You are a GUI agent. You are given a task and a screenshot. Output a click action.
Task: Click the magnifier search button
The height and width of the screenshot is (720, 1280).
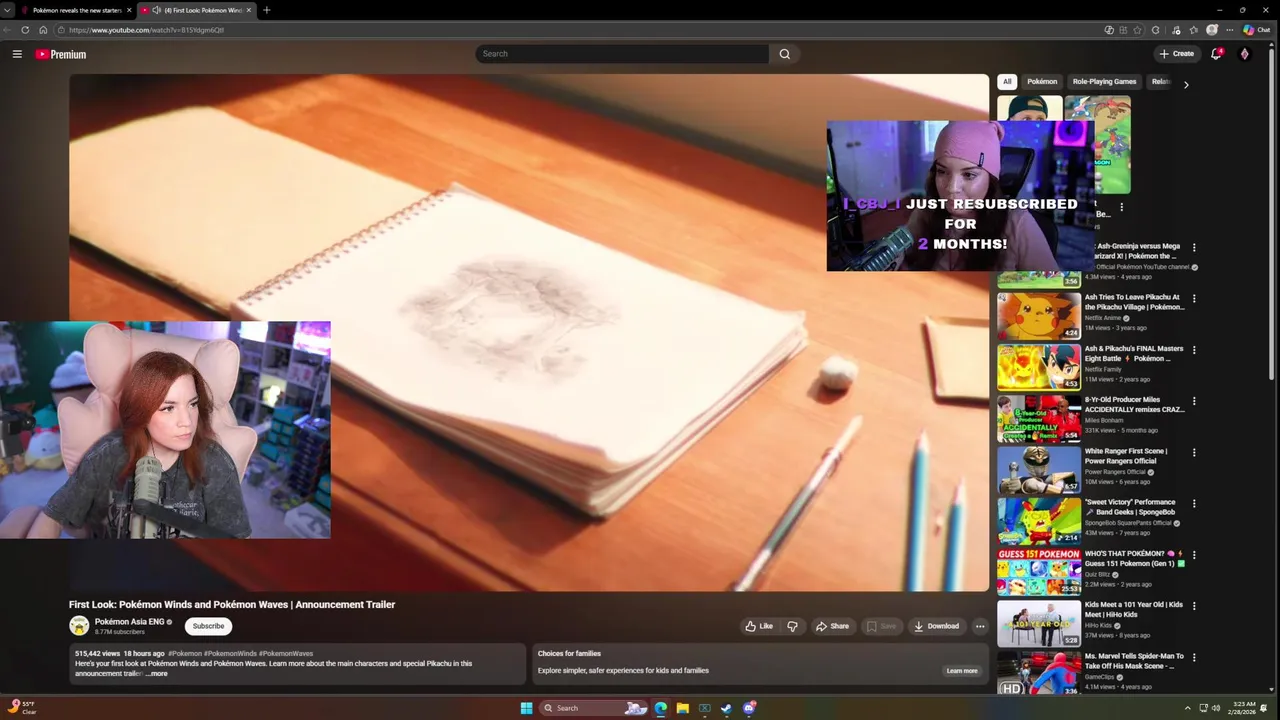click(785, 54)
